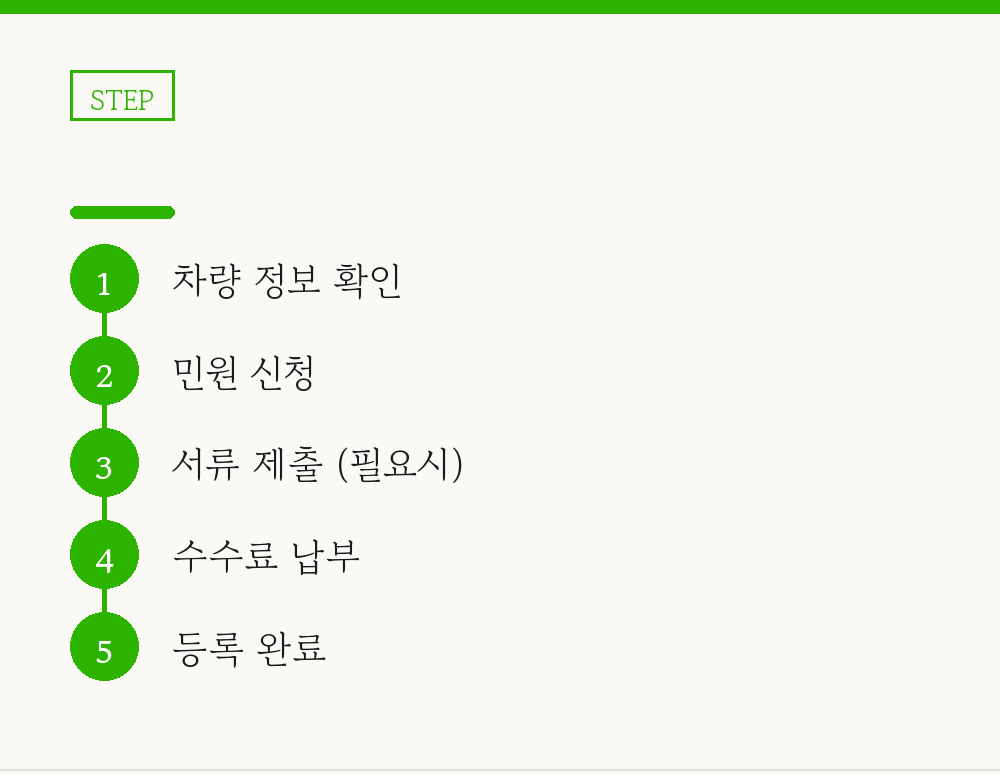Image resolution: width=1000 pixels, height=774 pixels.
Task: Click the word 납부 in step four
Action: tap(326, 557)
